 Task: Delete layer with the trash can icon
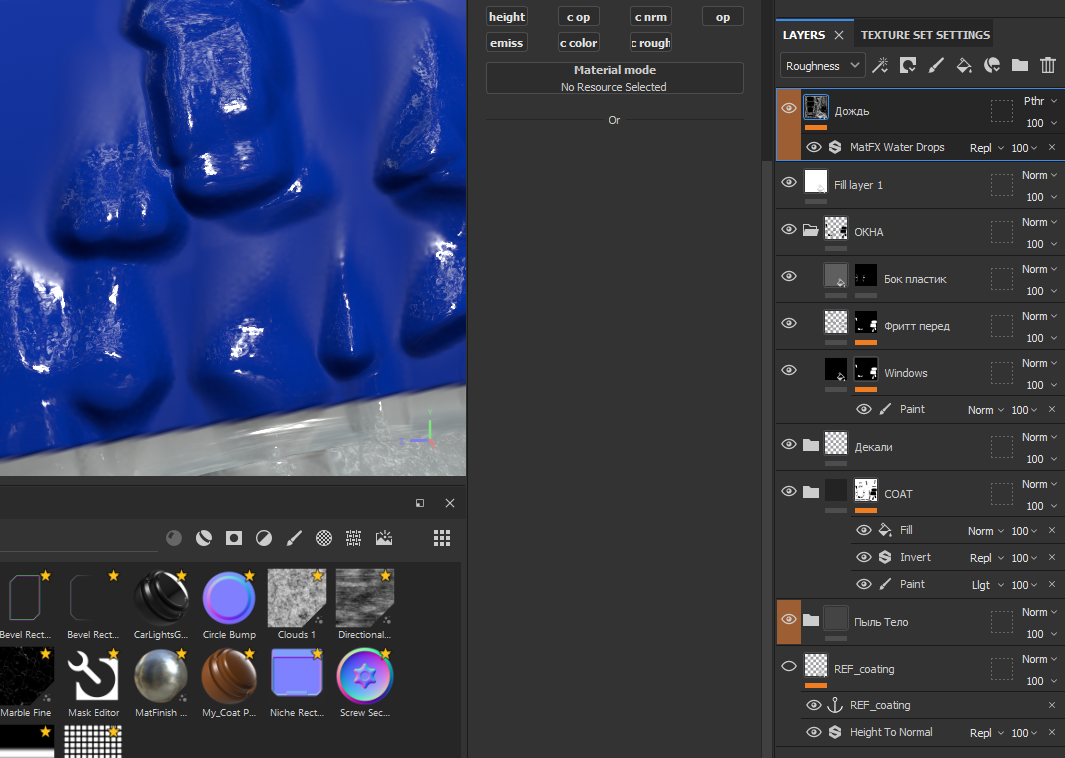tap(1047, 66)
